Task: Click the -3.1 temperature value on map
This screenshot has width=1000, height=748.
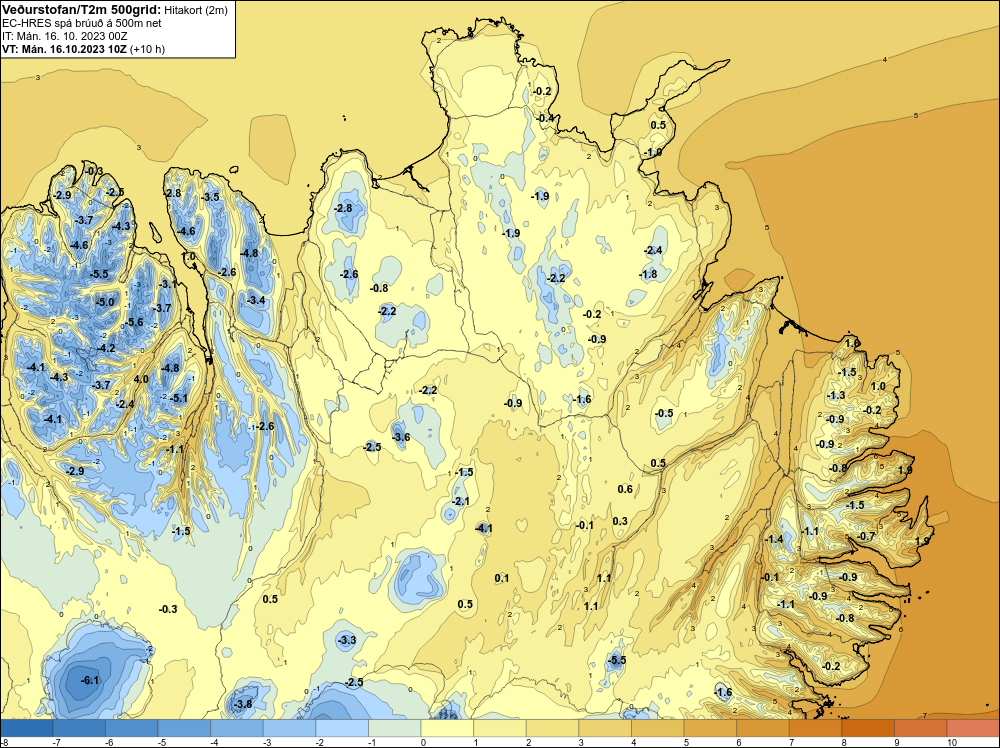Action: coord(168,284)
